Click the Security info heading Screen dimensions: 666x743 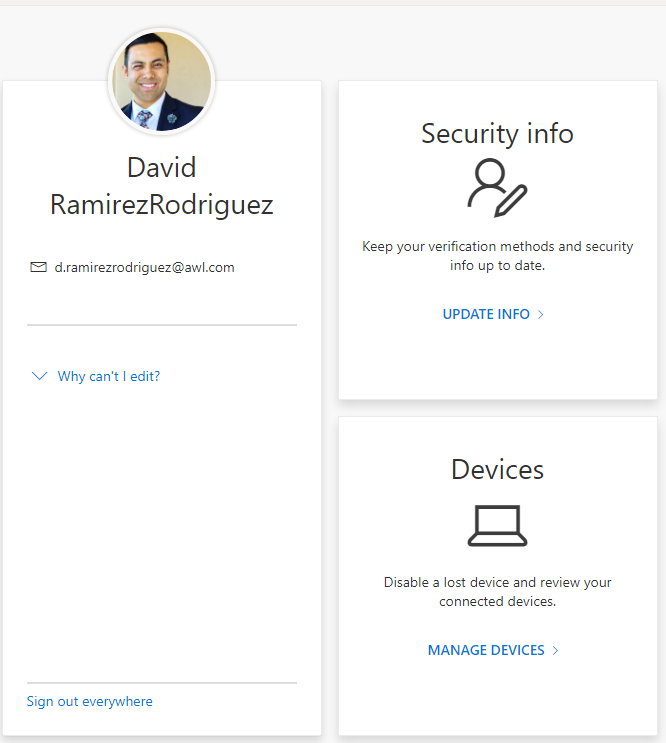click(497, 133)
